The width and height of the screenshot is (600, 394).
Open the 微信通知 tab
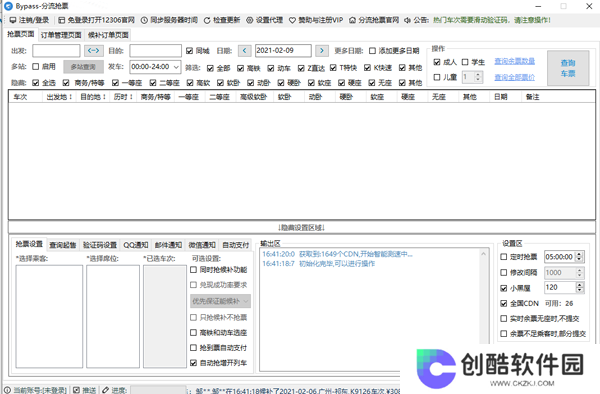pos(202,245)
